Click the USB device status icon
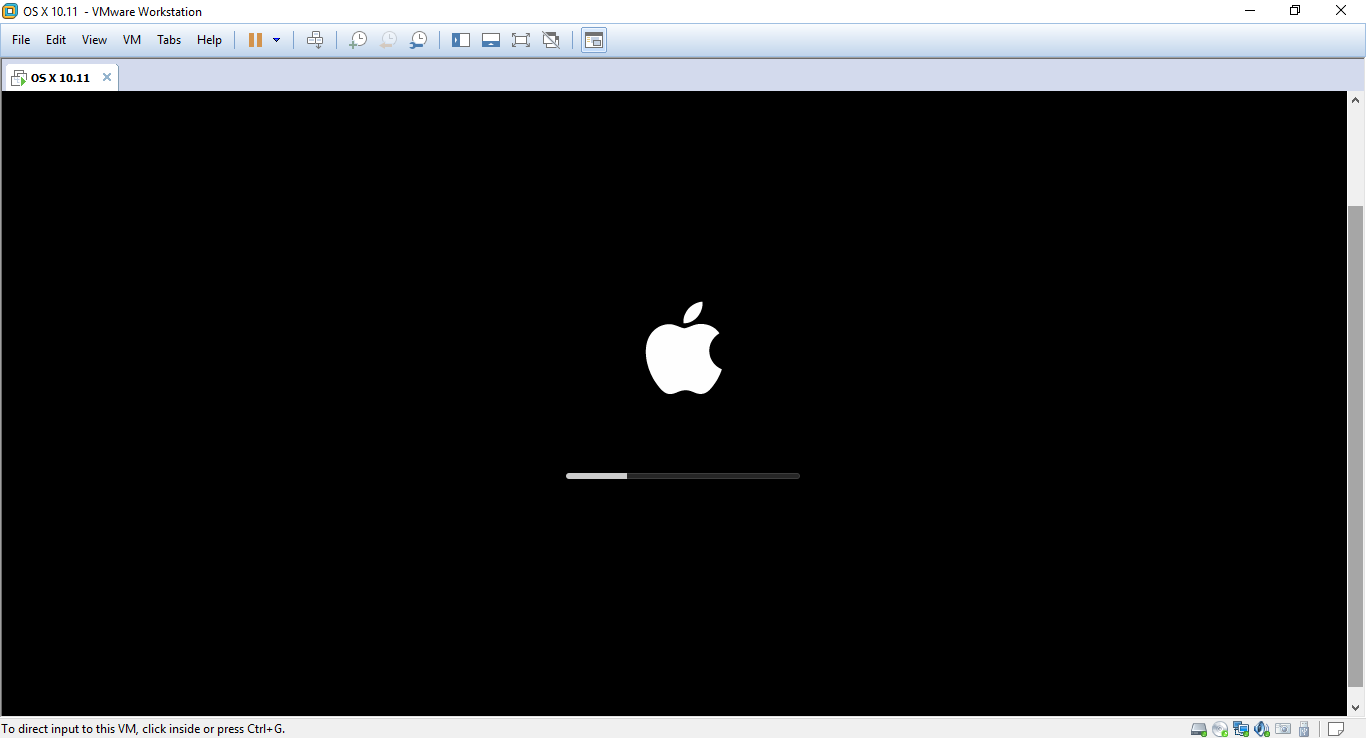 1304,729
